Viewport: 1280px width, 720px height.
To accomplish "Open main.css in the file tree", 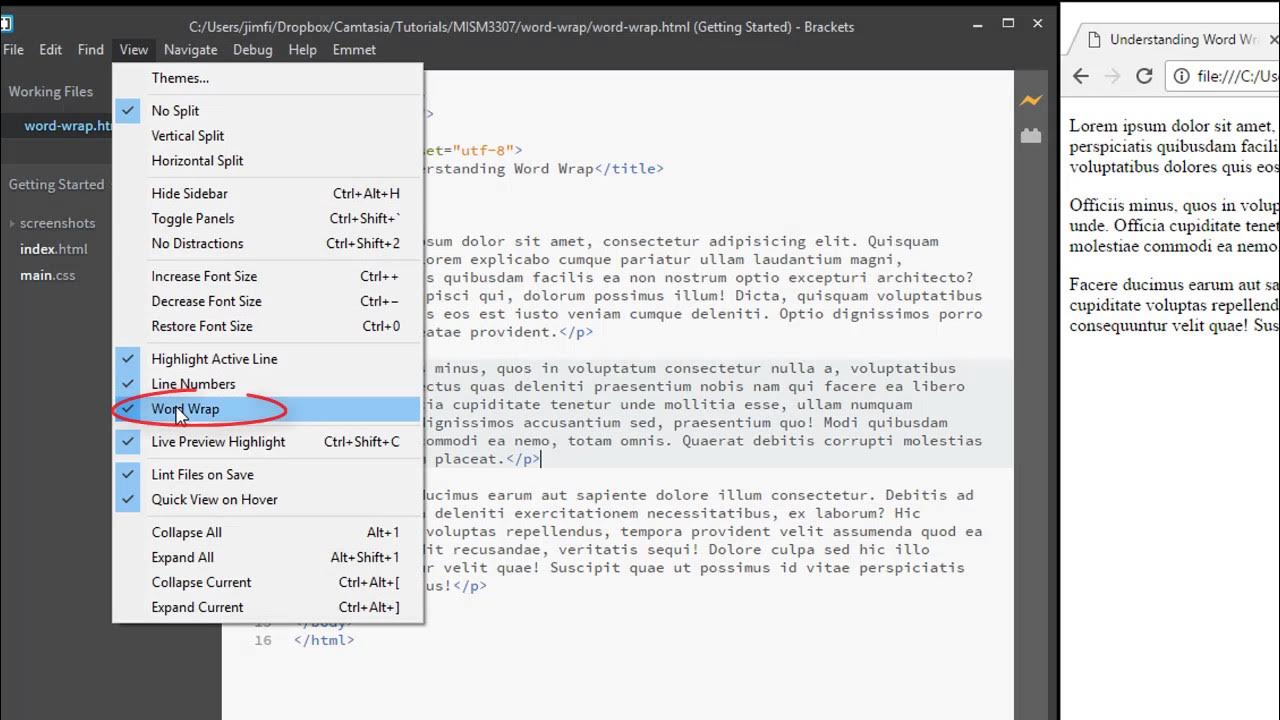I will click(x=48, y=275).
